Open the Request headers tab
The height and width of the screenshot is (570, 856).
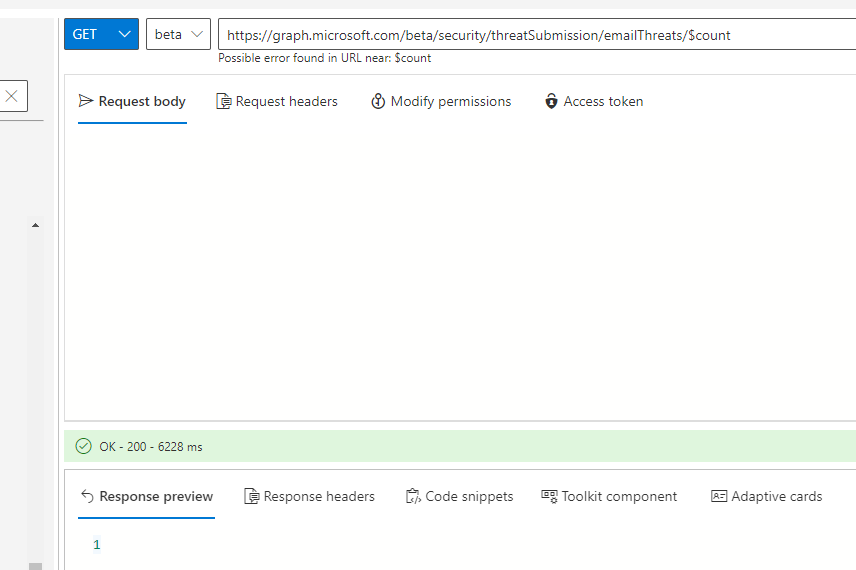[x=277, y=102]
